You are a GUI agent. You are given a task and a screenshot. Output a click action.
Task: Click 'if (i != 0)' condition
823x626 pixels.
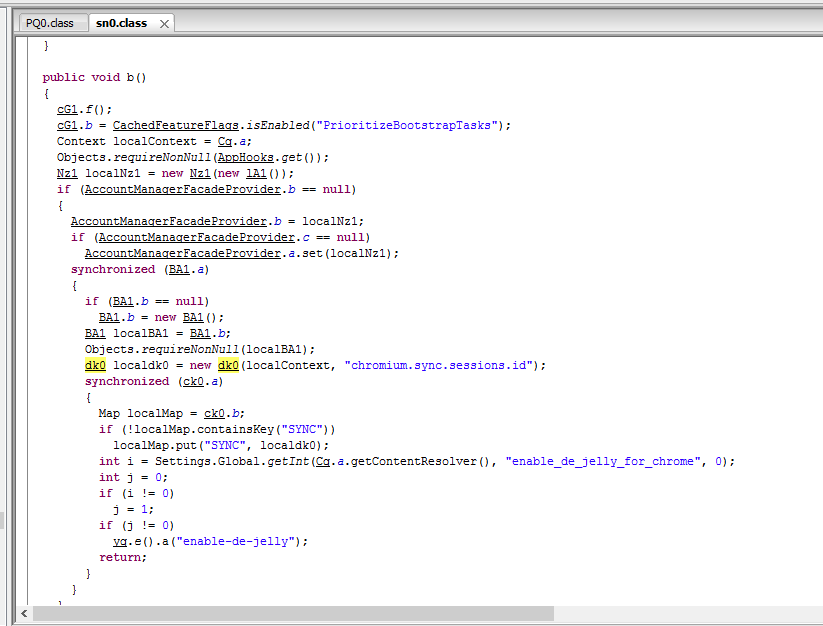(136, 494)
